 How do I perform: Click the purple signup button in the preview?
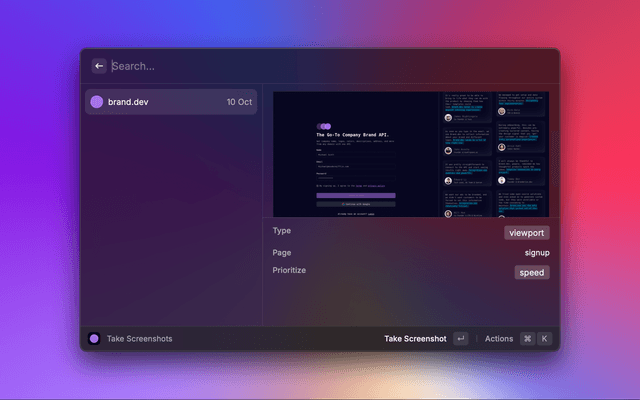point(356,195)
